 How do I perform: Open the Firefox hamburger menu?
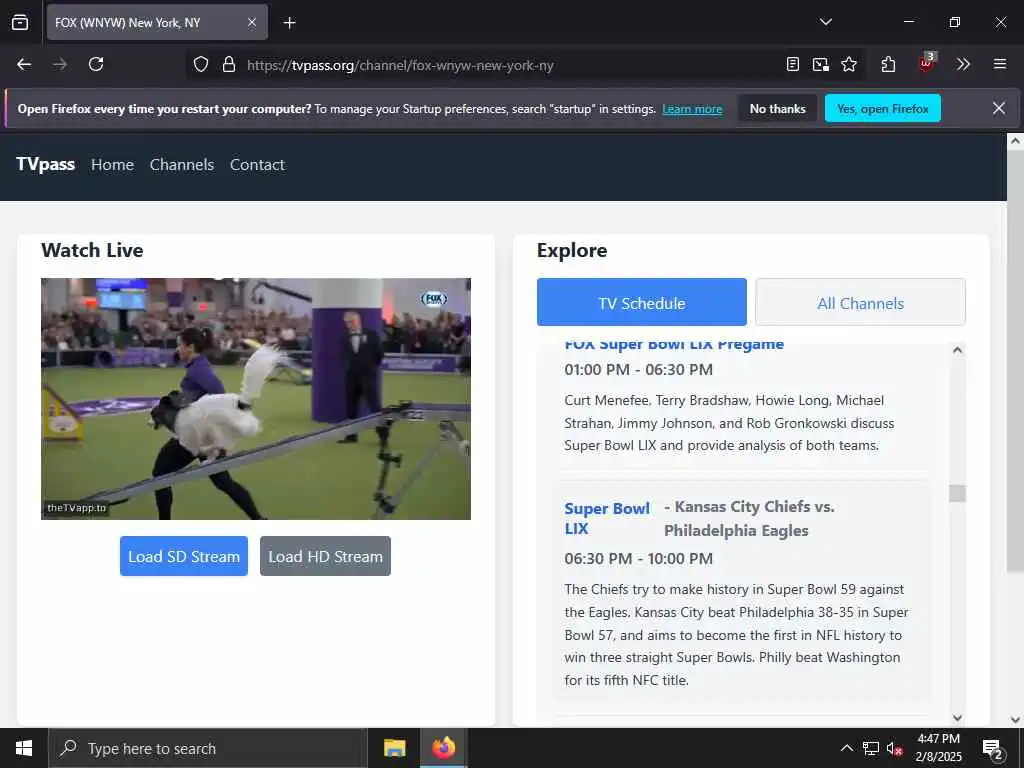tap(1000, 64)
